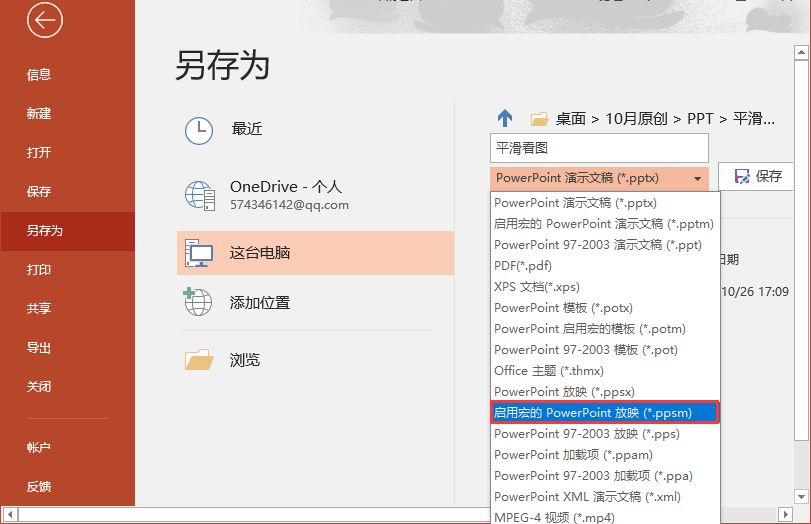Choose PowerPoint 97-2003 加载项 (*.ppa)

coord(605,476)
